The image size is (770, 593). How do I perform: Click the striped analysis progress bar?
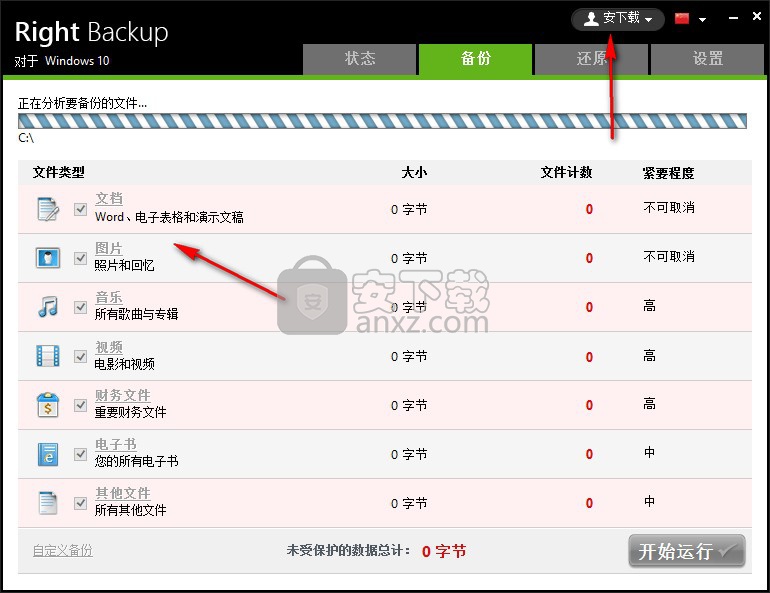382,121
